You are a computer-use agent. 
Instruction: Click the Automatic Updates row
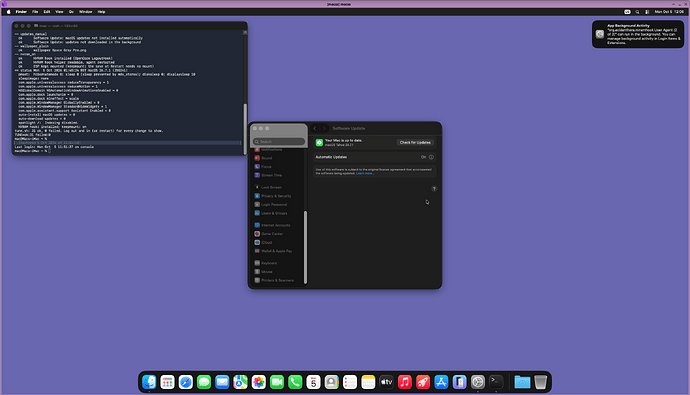374,157
